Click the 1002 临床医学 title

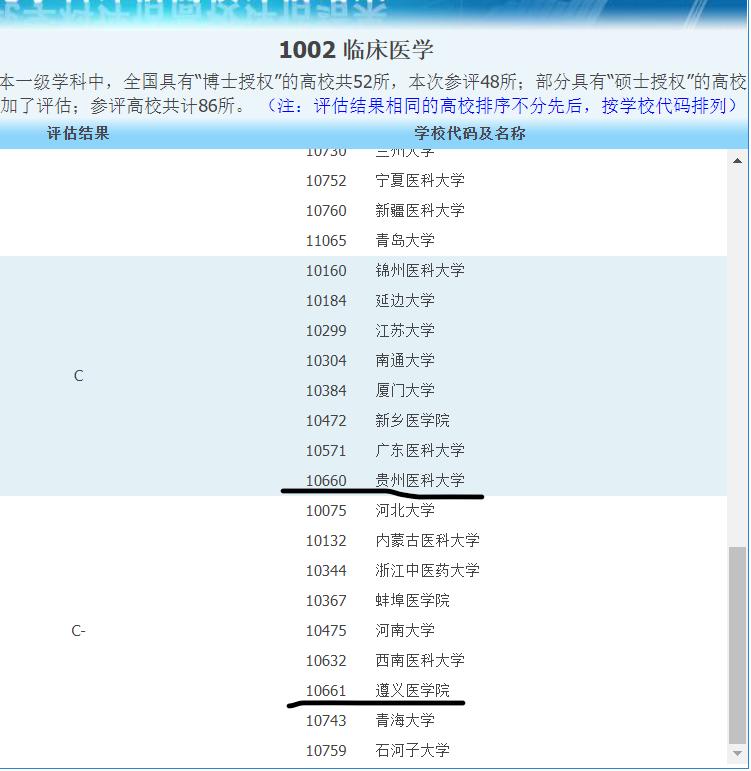click(356, 50)
